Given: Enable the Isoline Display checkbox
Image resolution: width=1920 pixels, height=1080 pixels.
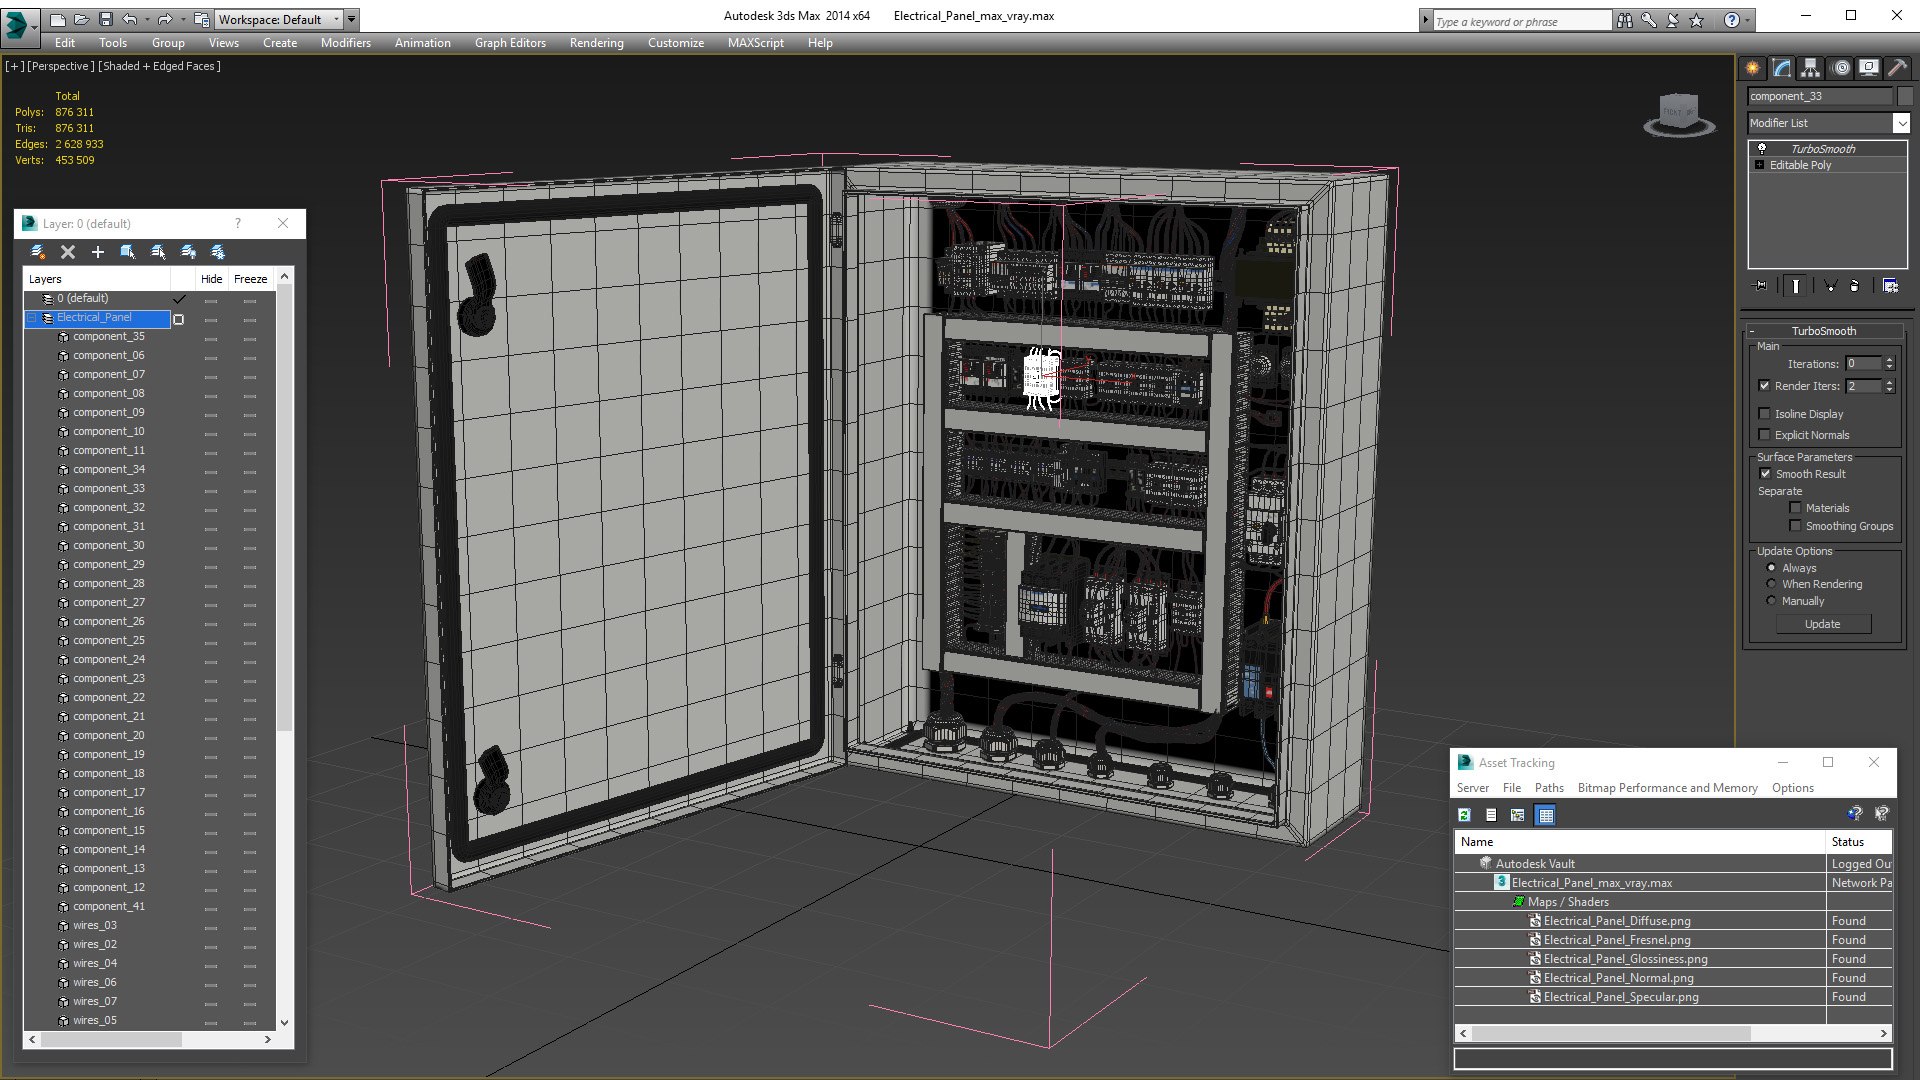Looking at the screenshot, I should tap(1764, 413).
